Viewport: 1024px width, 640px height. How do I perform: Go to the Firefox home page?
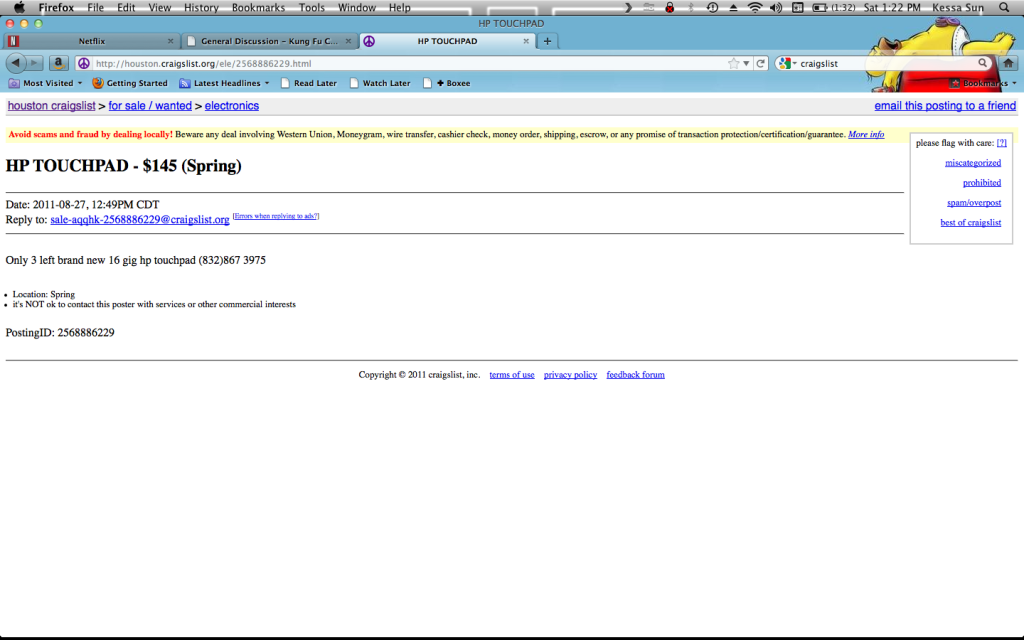pos(1008,63)
